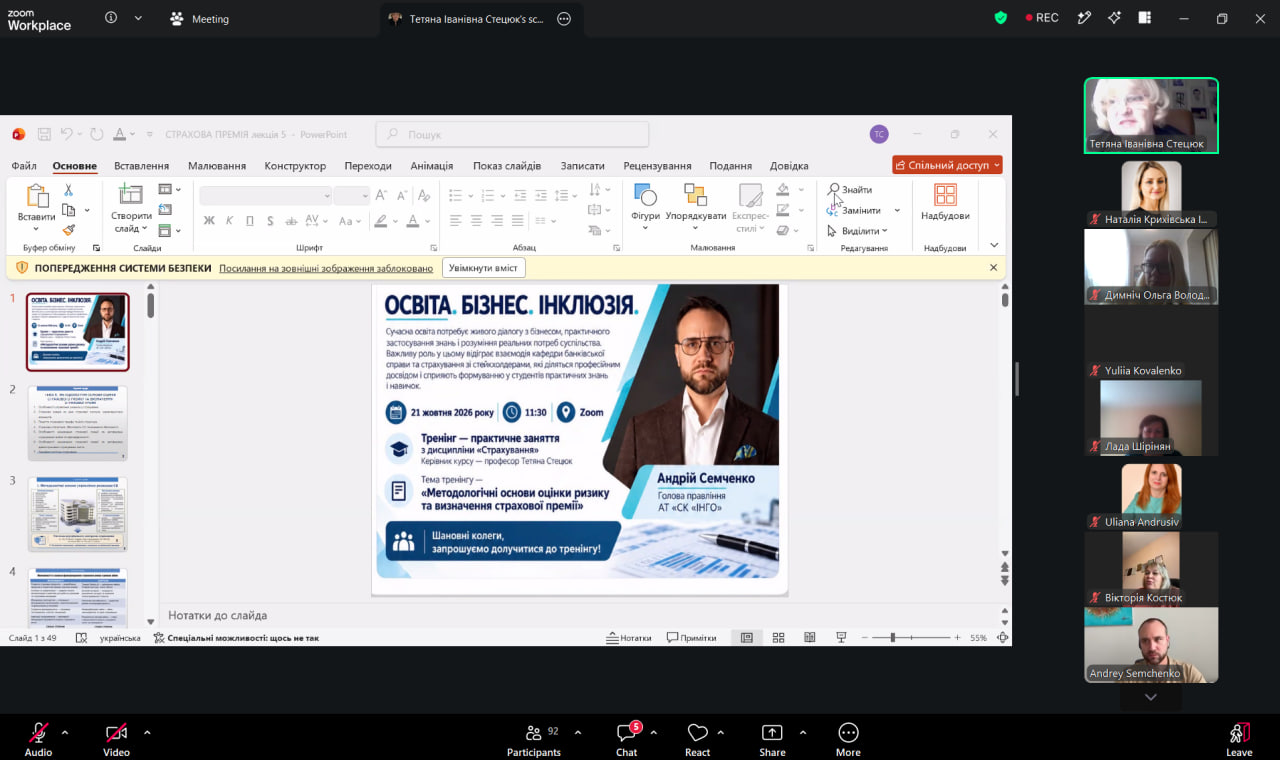
Task: Click the Bold Ж formatting button
Action: [209, 221]
